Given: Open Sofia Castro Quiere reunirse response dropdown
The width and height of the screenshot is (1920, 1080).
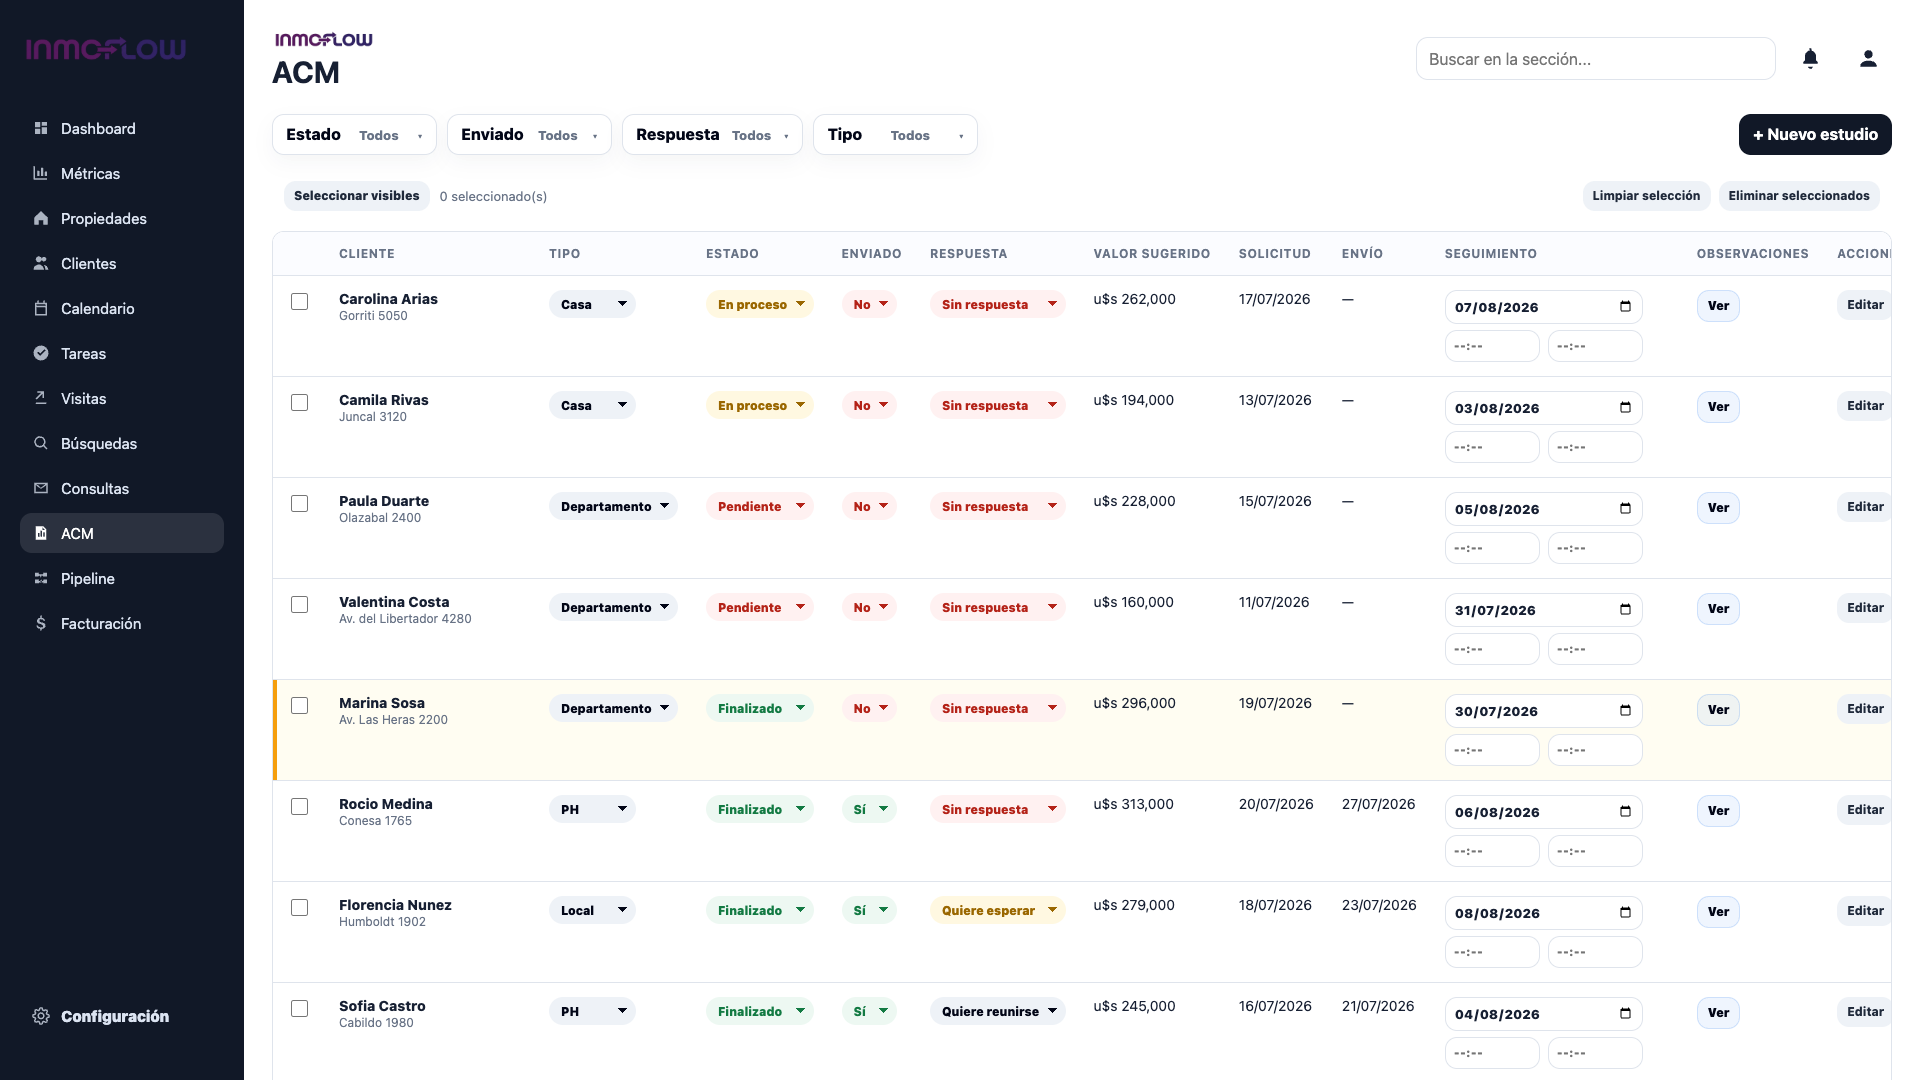Looking at the screenshot, I should 998,1011.
